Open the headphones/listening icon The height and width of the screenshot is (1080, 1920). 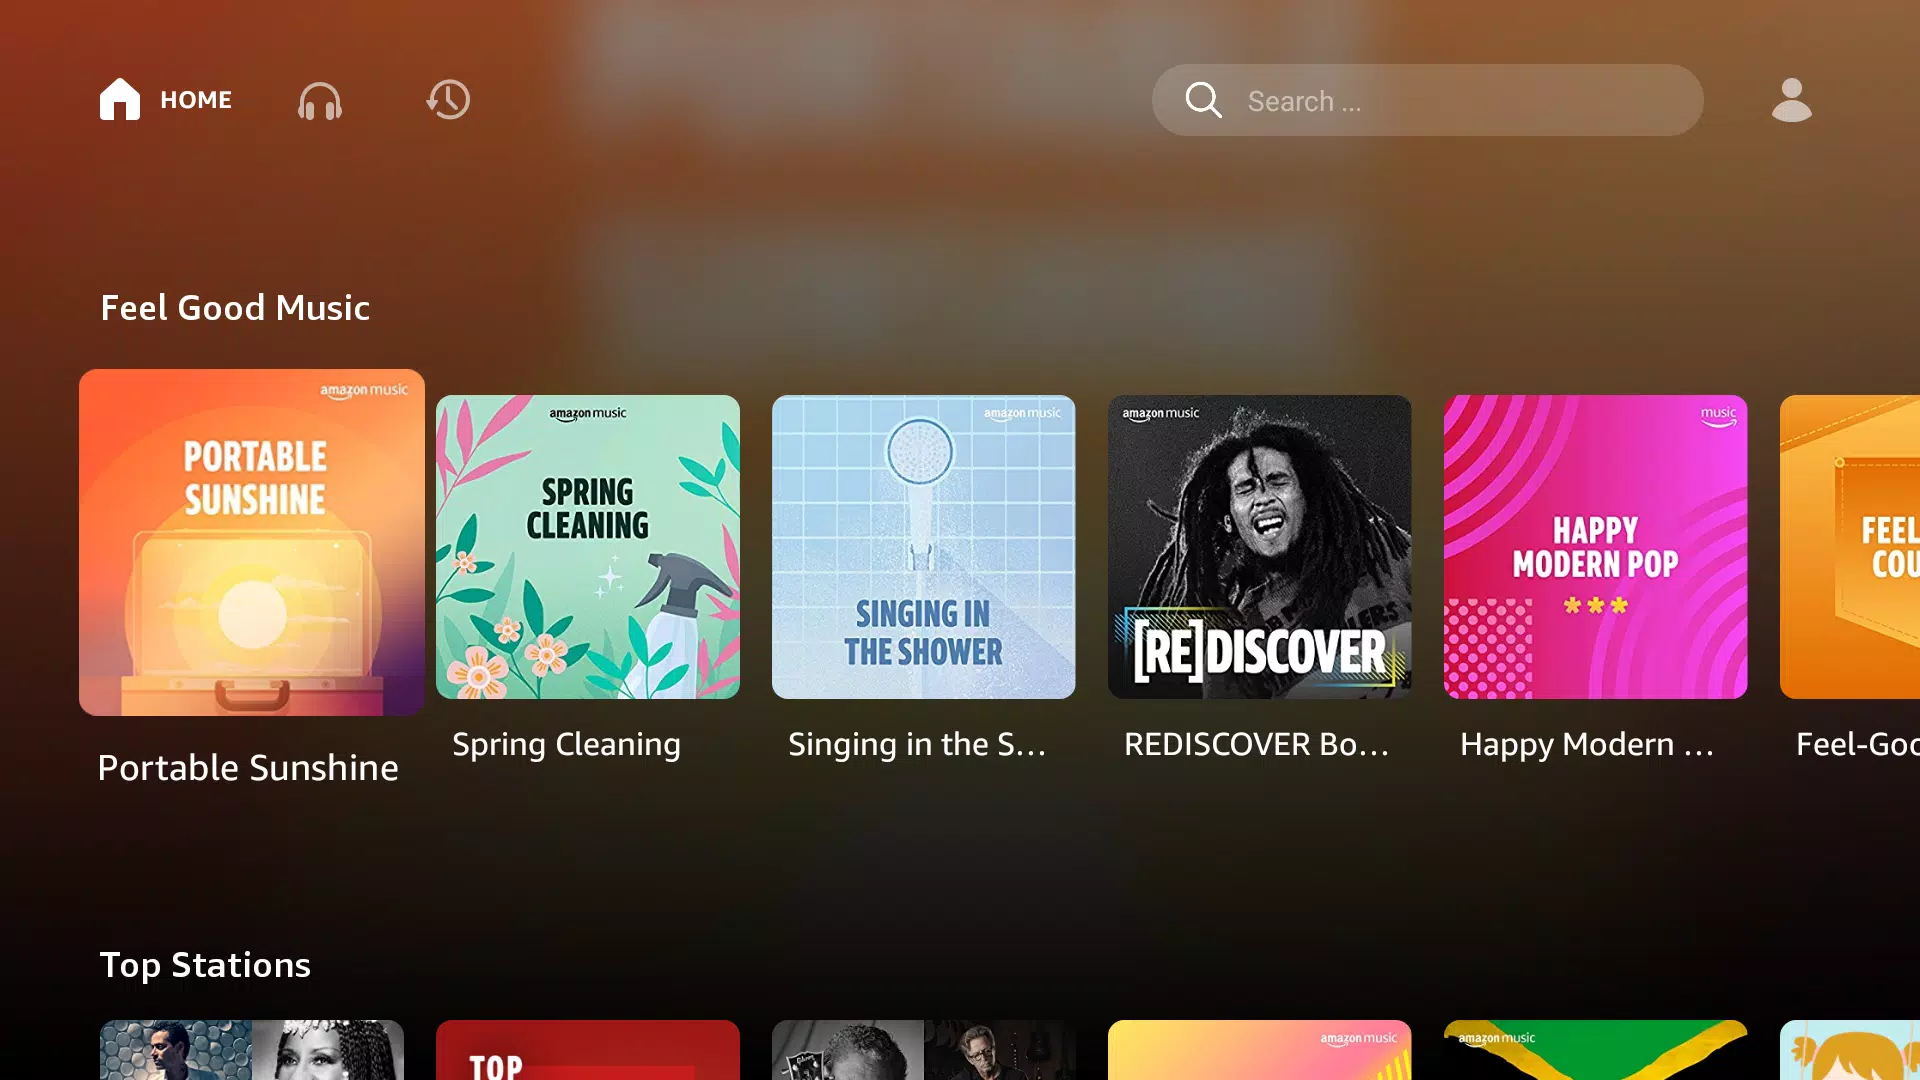click(320, 100)
